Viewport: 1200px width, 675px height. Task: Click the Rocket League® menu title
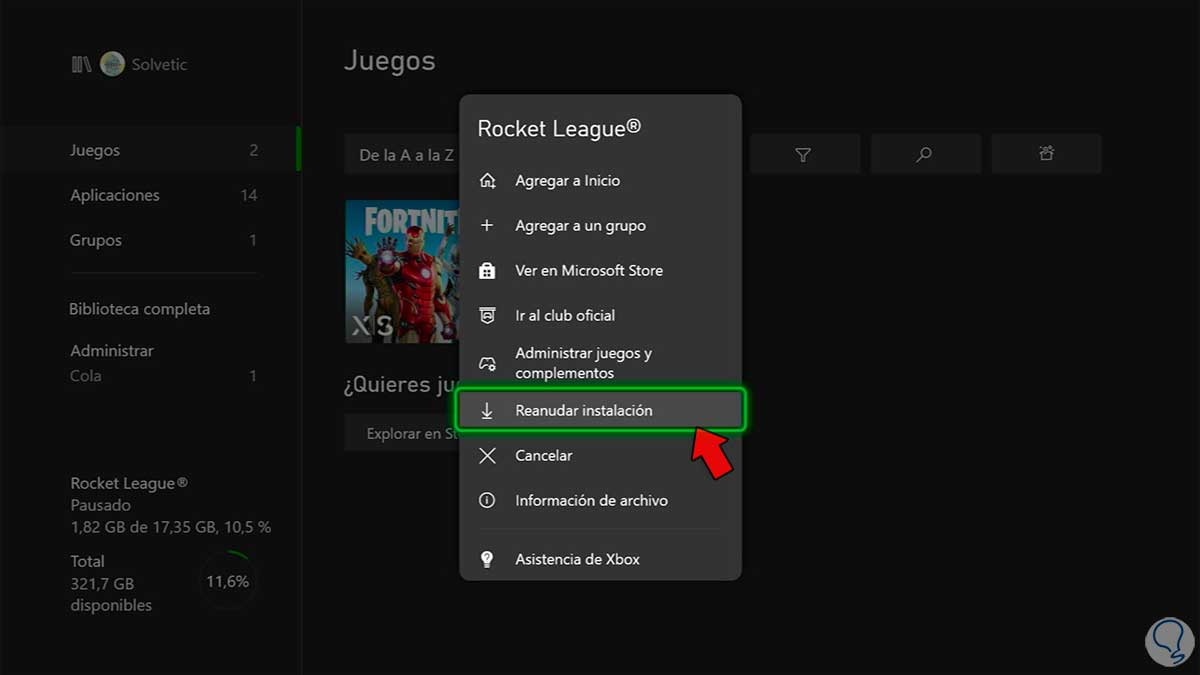[x=559, y=129]
